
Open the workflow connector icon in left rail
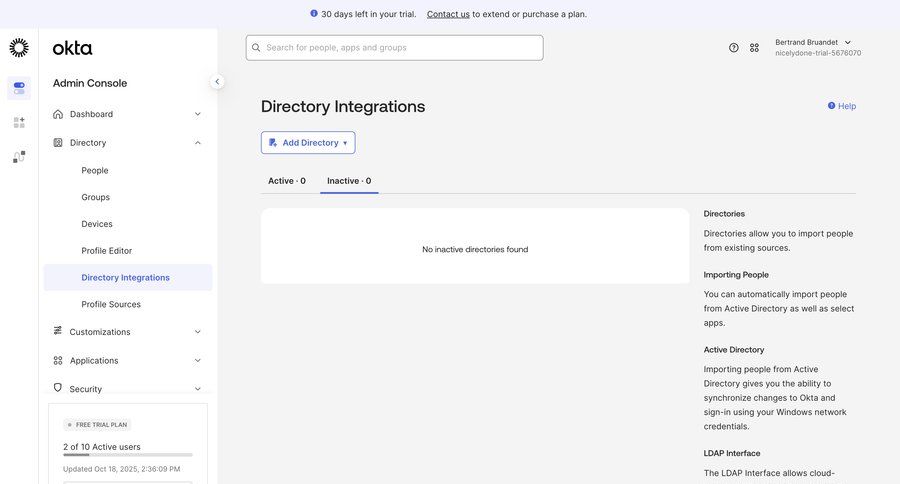pyautogui.click(x=19, y=157)
